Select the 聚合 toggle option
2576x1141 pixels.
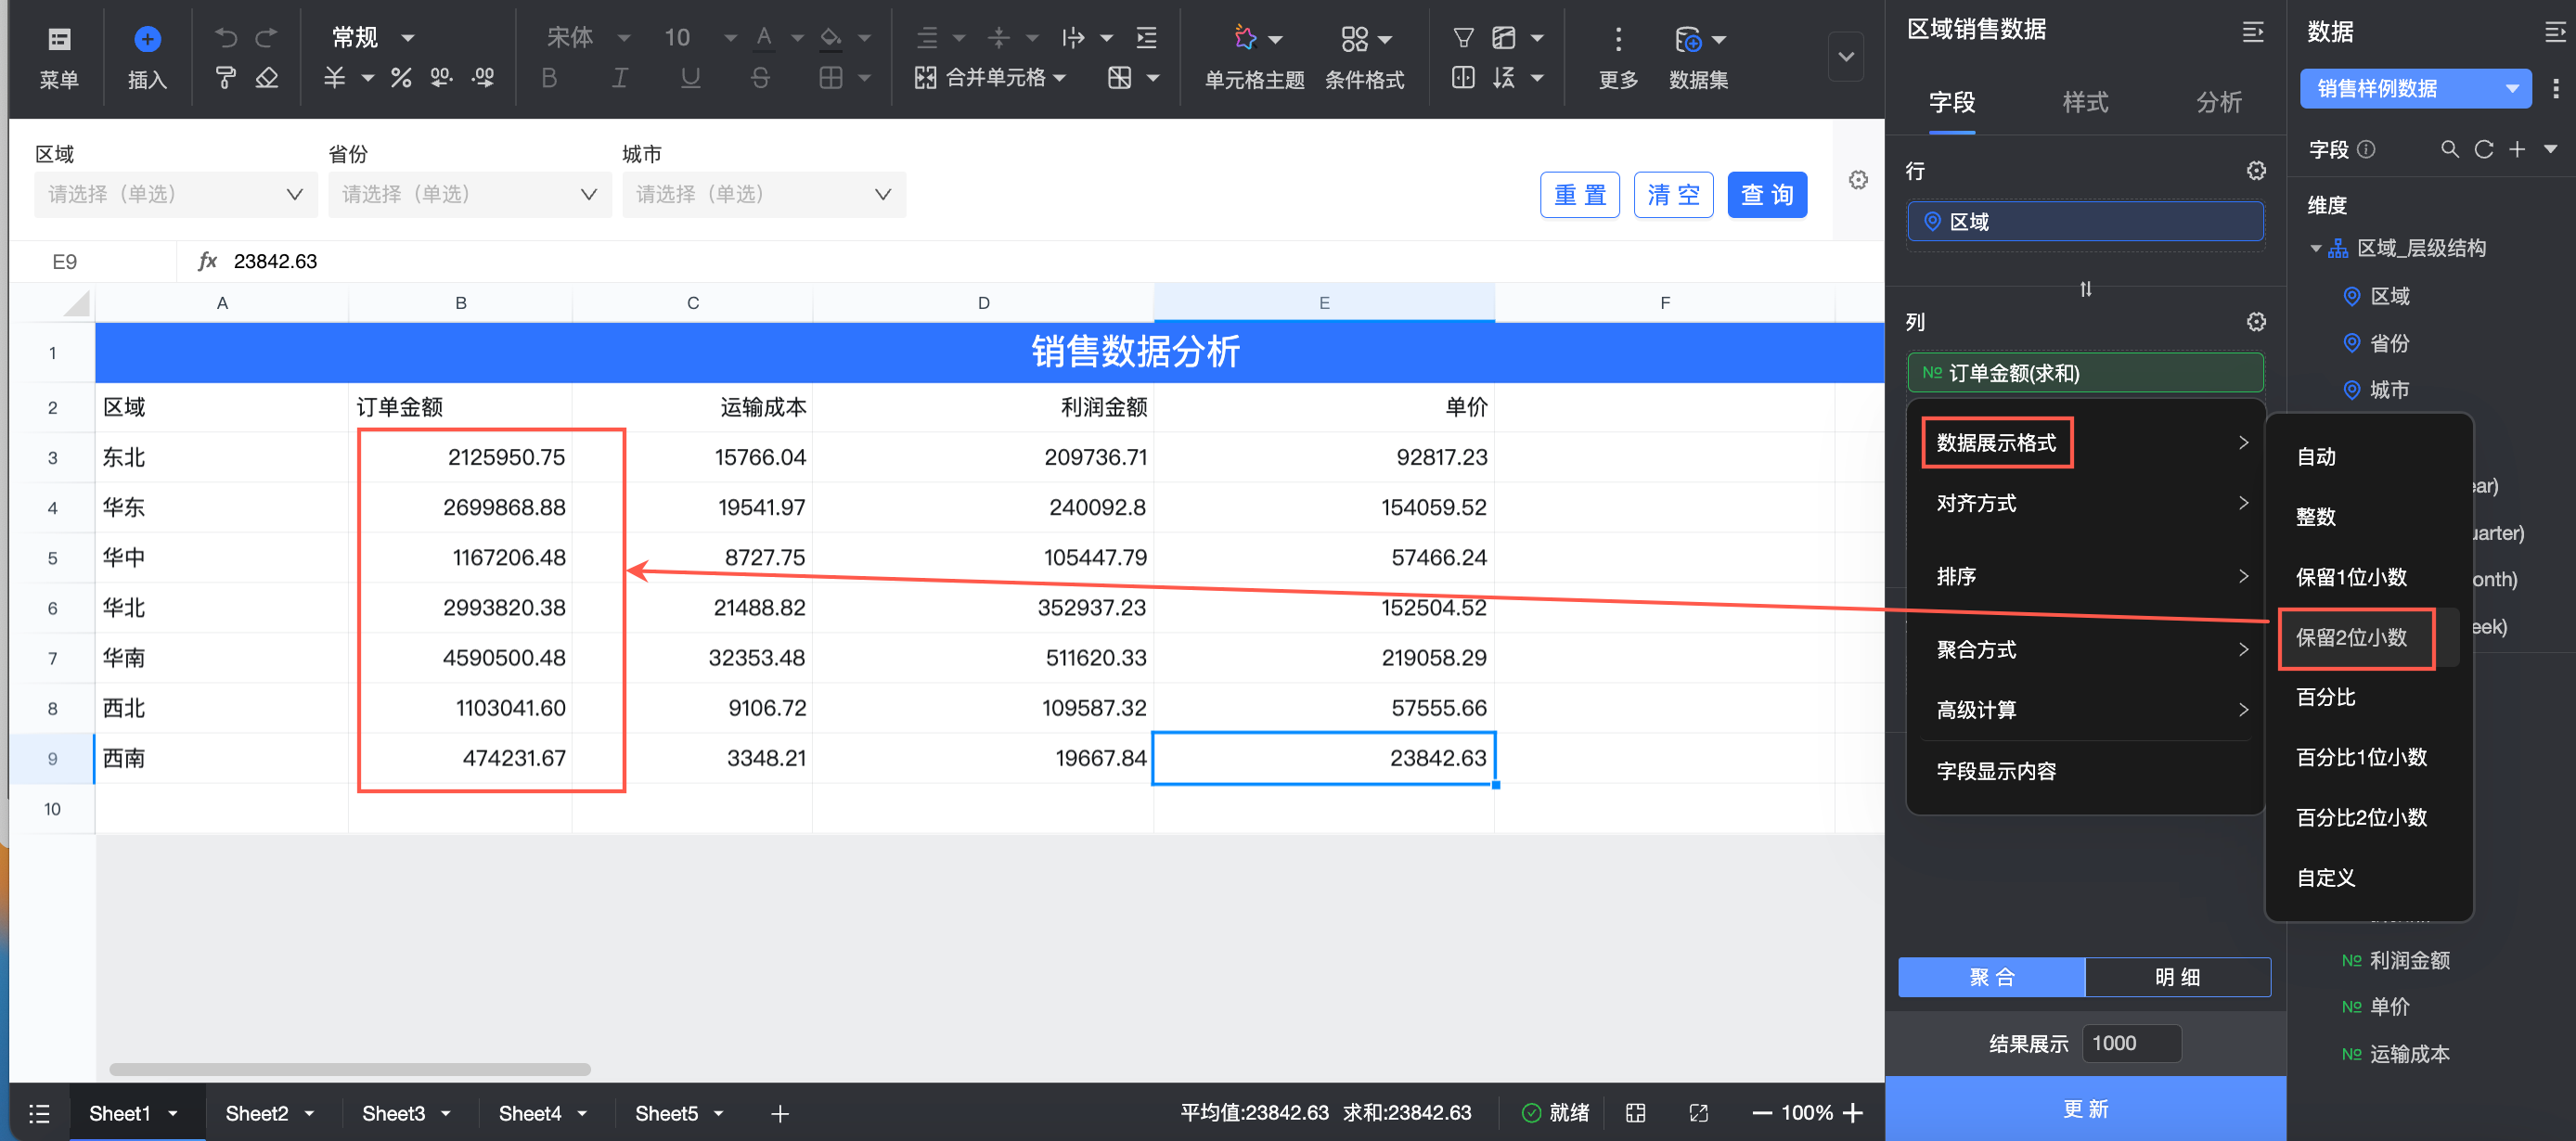point(1991,977)
